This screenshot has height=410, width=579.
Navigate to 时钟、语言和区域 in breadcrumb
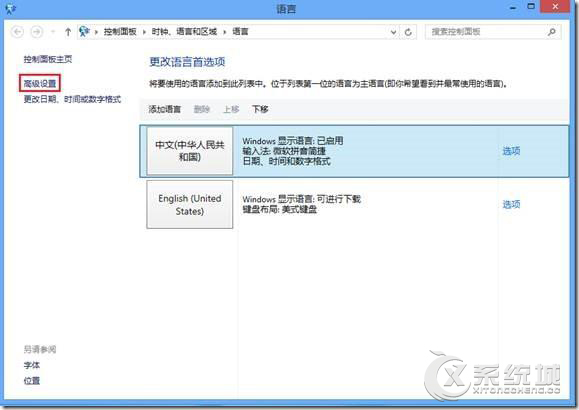point(184,32)
